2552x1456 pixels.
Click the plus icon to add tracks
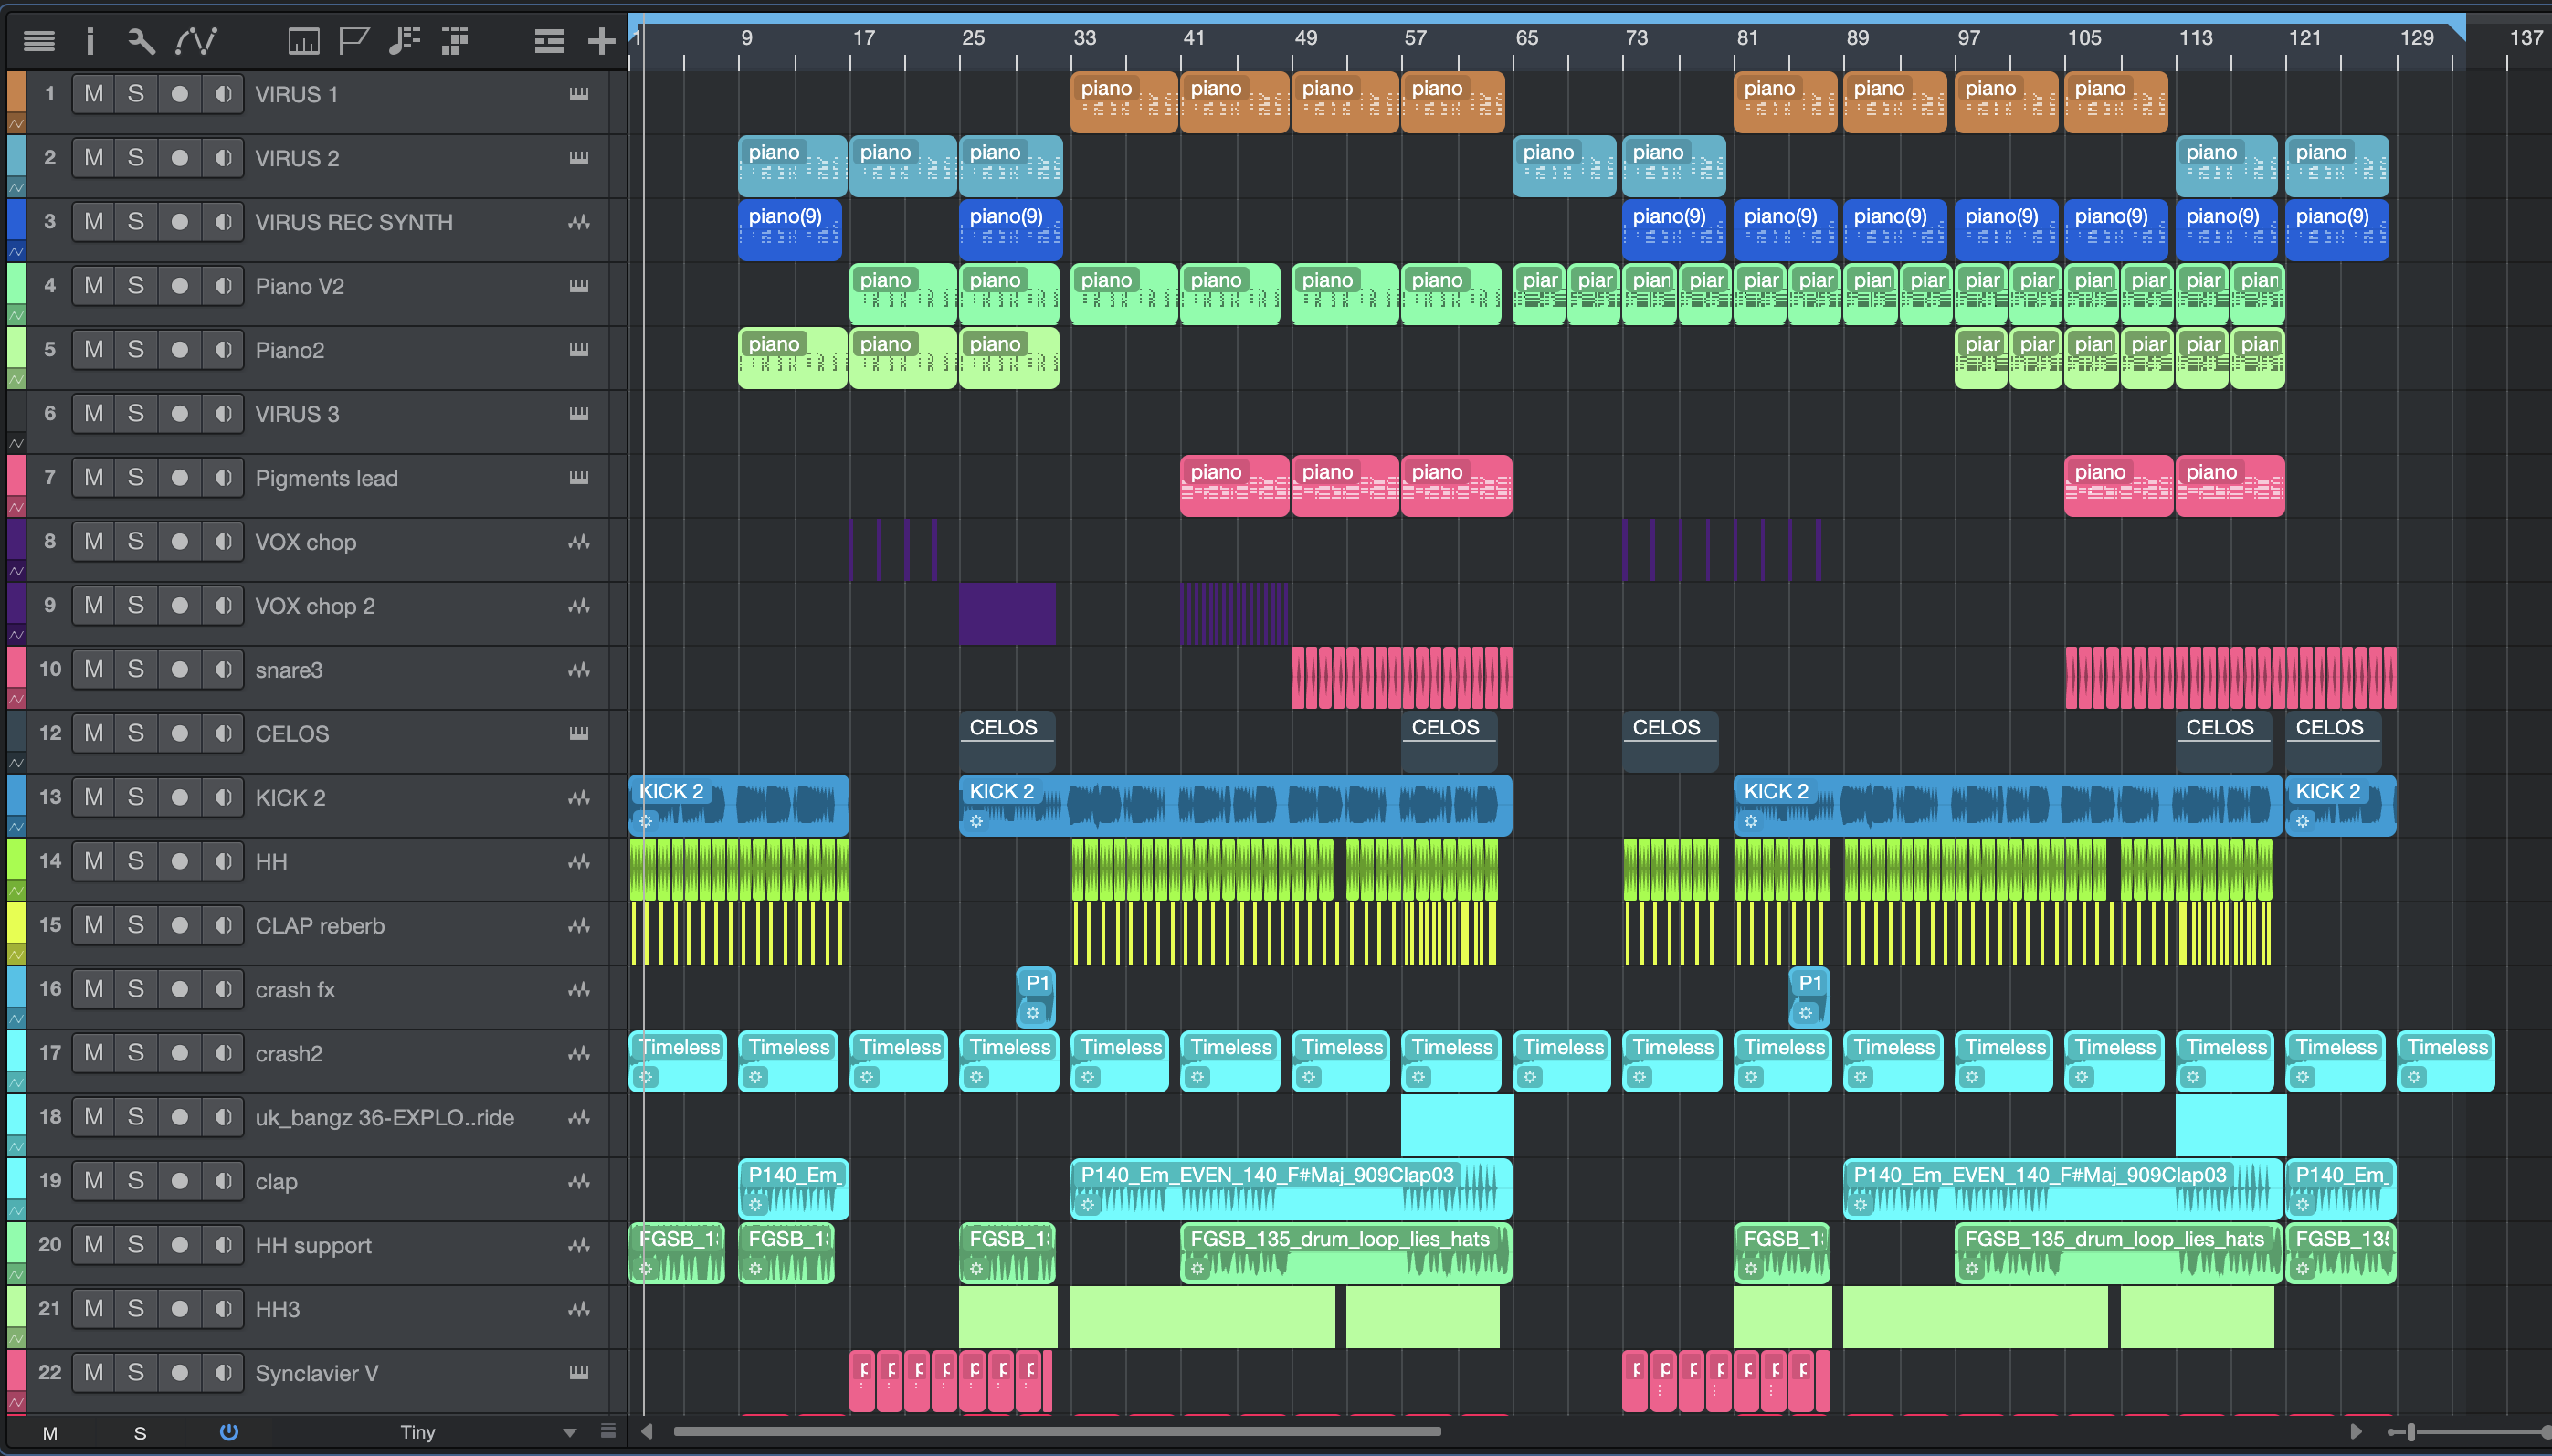601,41
